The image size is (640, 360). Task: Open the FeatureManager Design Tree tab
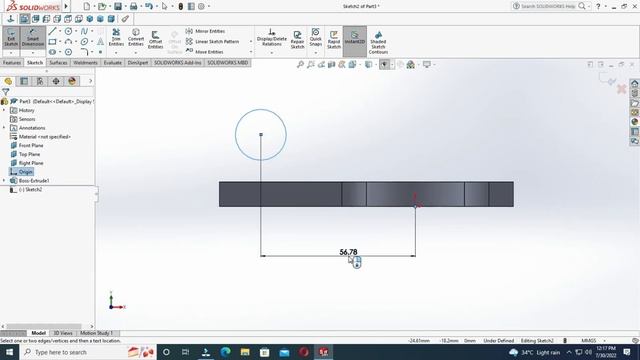[x=8, y=81]
